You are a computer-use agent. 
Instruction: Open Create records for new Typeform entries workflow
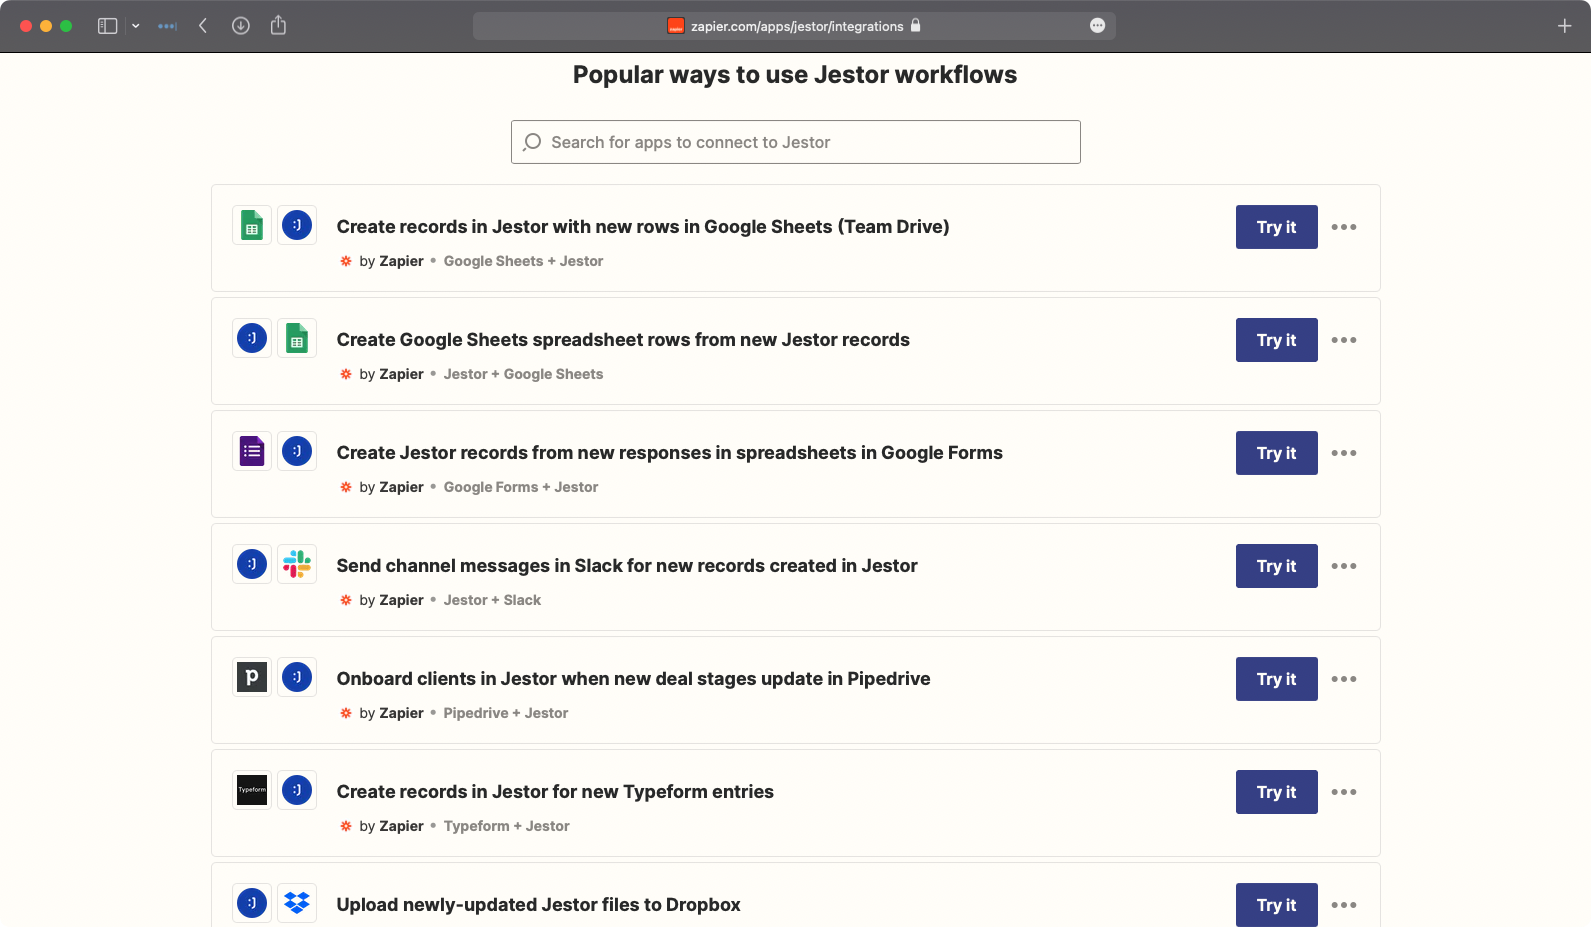click(555, 792)
